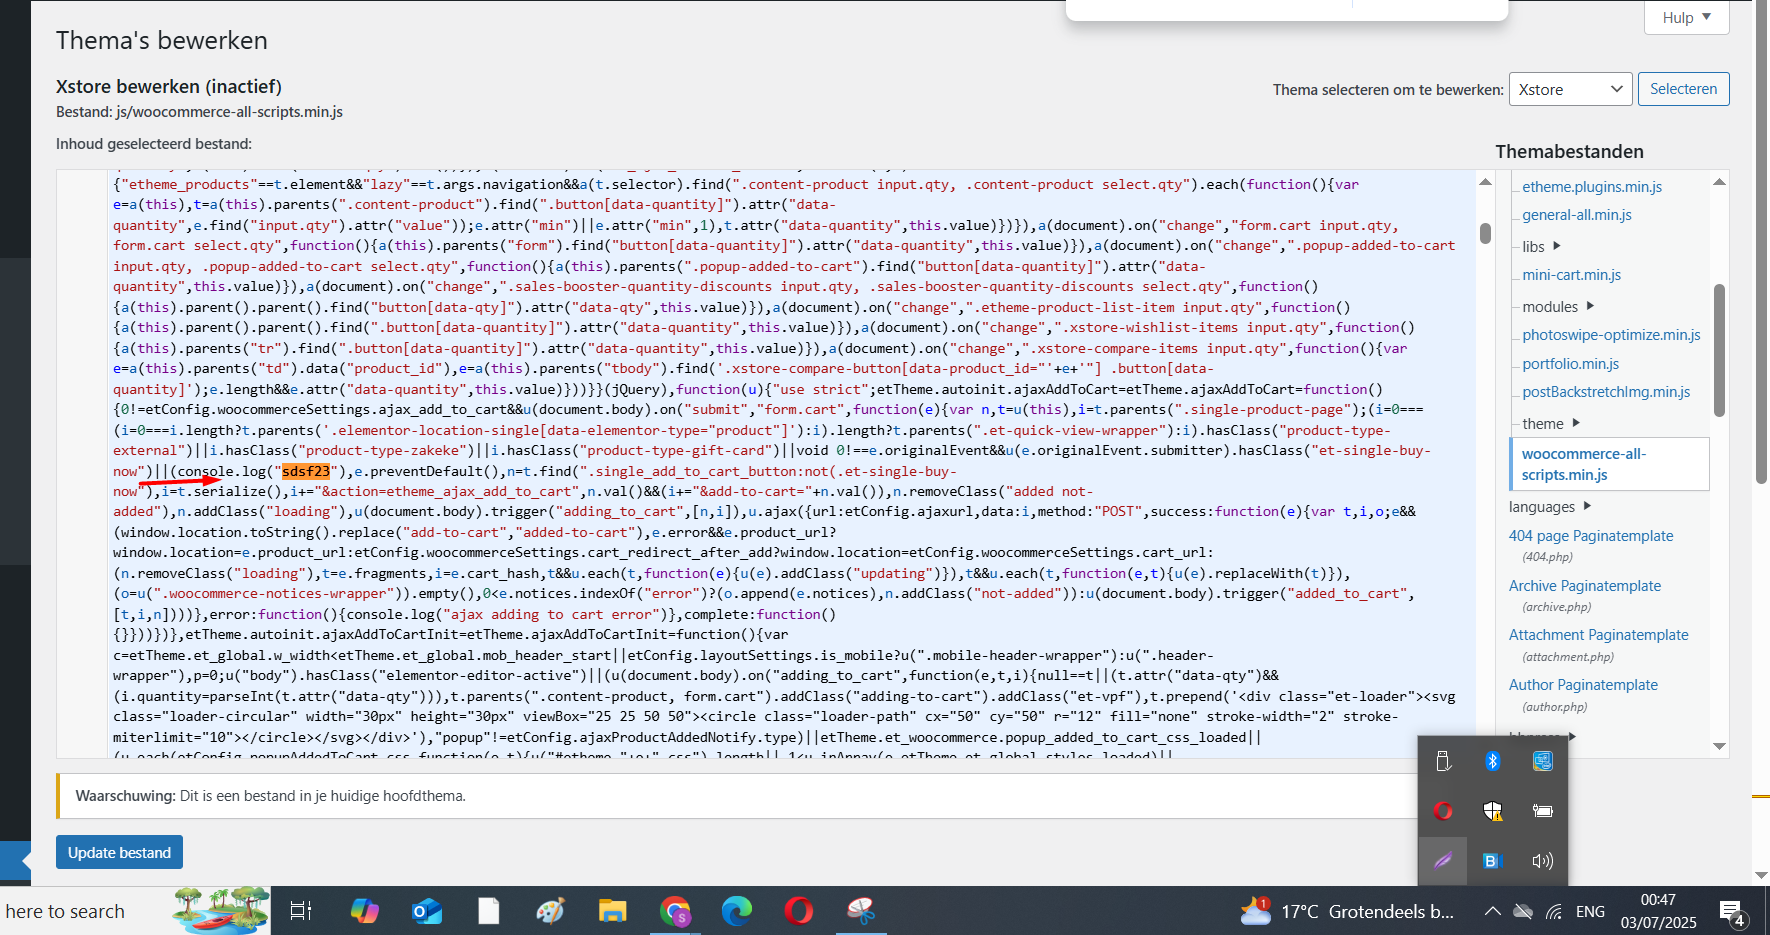This screenshot has width=1770, height=935.
Task: Select woocommerce-all-scripts.min.js in file list
Action: [1610, 464]
